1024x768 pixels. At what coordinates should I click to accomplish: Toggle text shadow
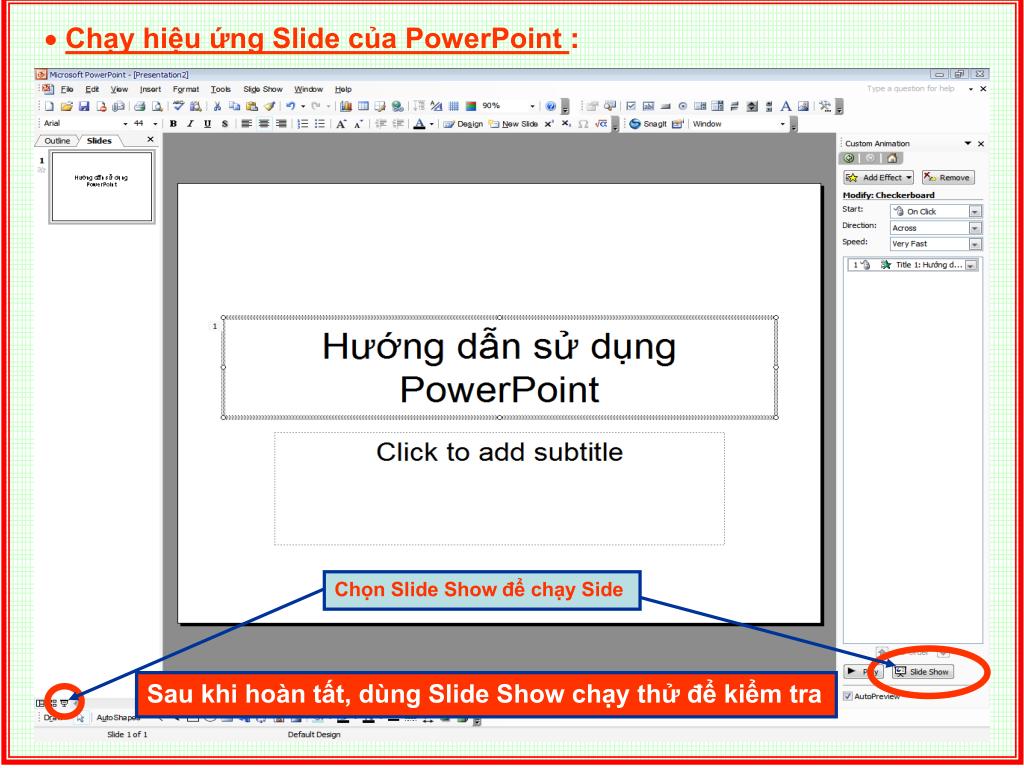[225, 123]
